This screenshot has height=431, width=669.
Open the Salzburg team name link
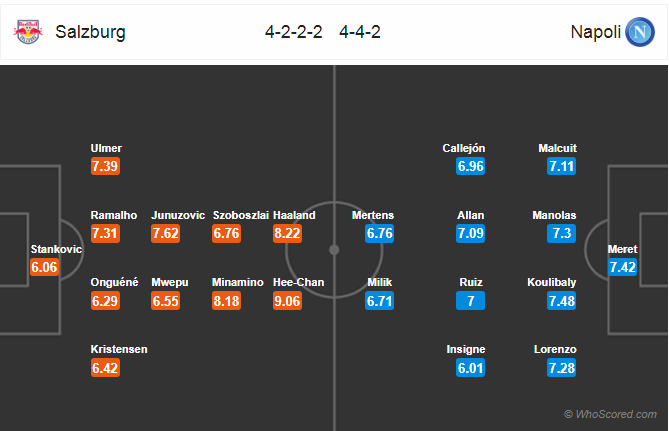(90, 32)
